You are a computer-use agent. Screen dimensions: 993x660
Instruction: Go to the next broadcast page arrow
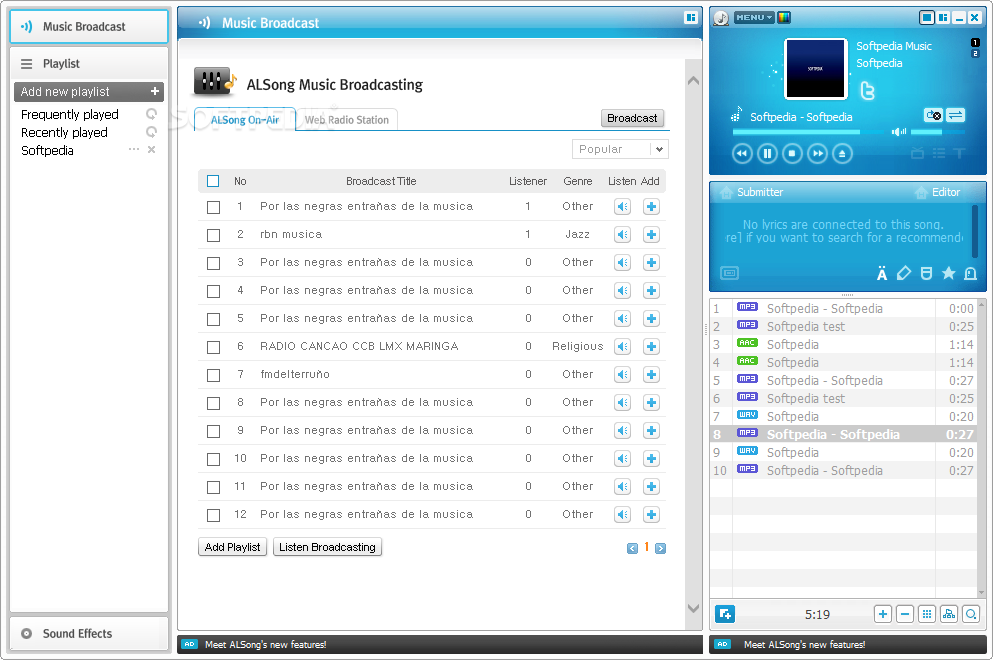pyautogui.click(x=661, y=549)
